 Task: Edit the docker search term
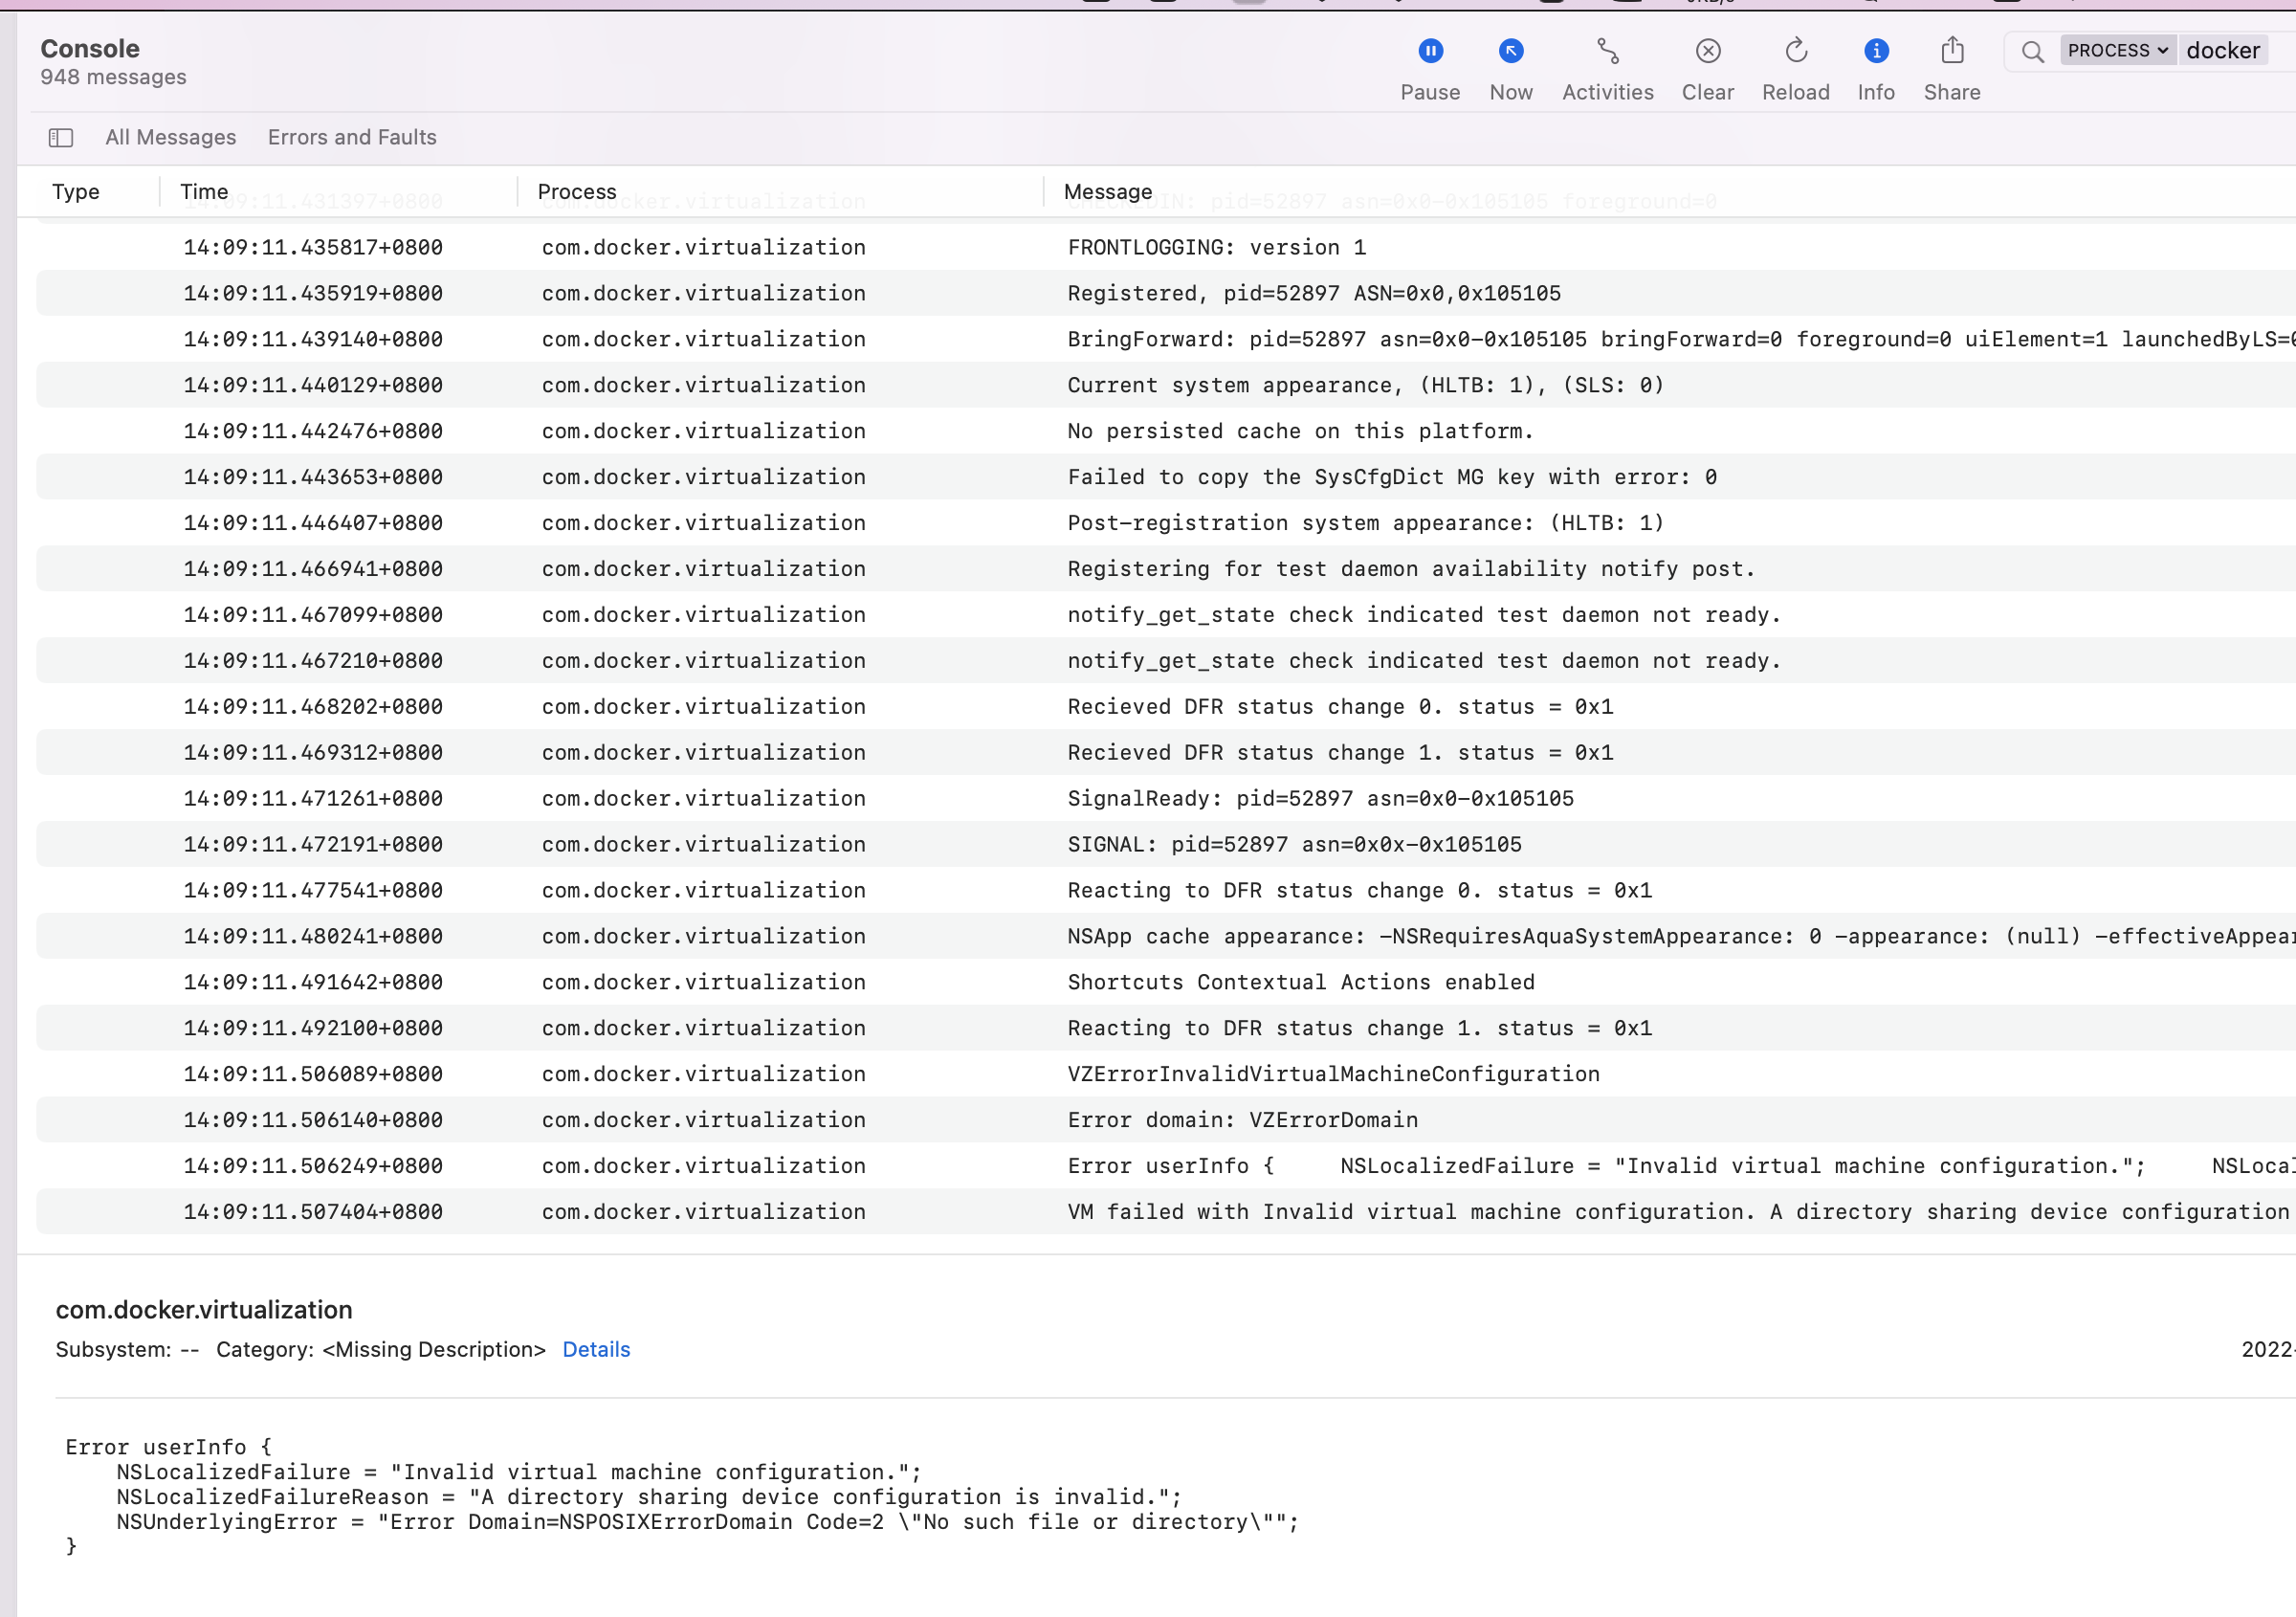point(2222,50)
